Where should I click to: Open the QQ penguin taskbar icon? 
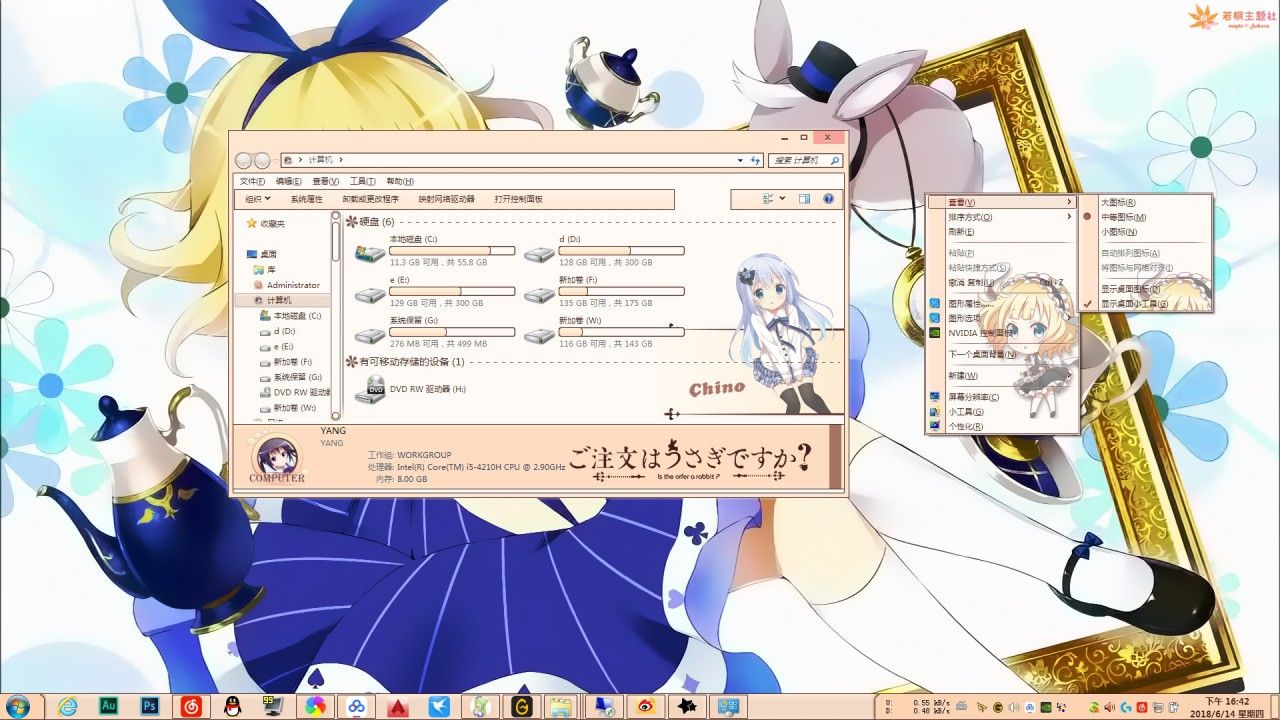tap(231, 706)
